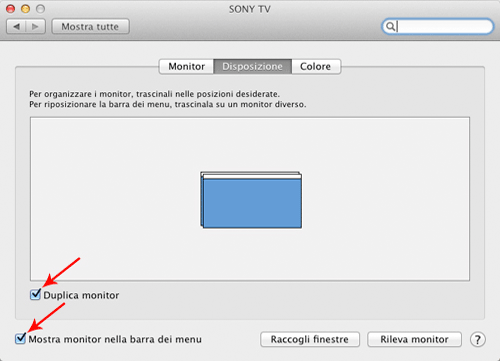Click the Mostra tutte button
Viewport: 500px width, 361px height.
click(x=90, y=26)
